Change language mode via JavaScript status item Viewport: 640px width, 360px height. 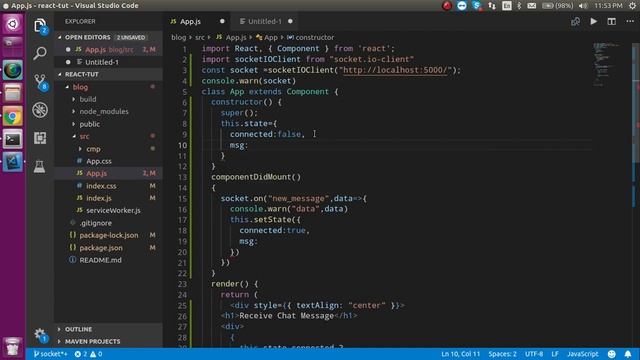coord(582,354)
